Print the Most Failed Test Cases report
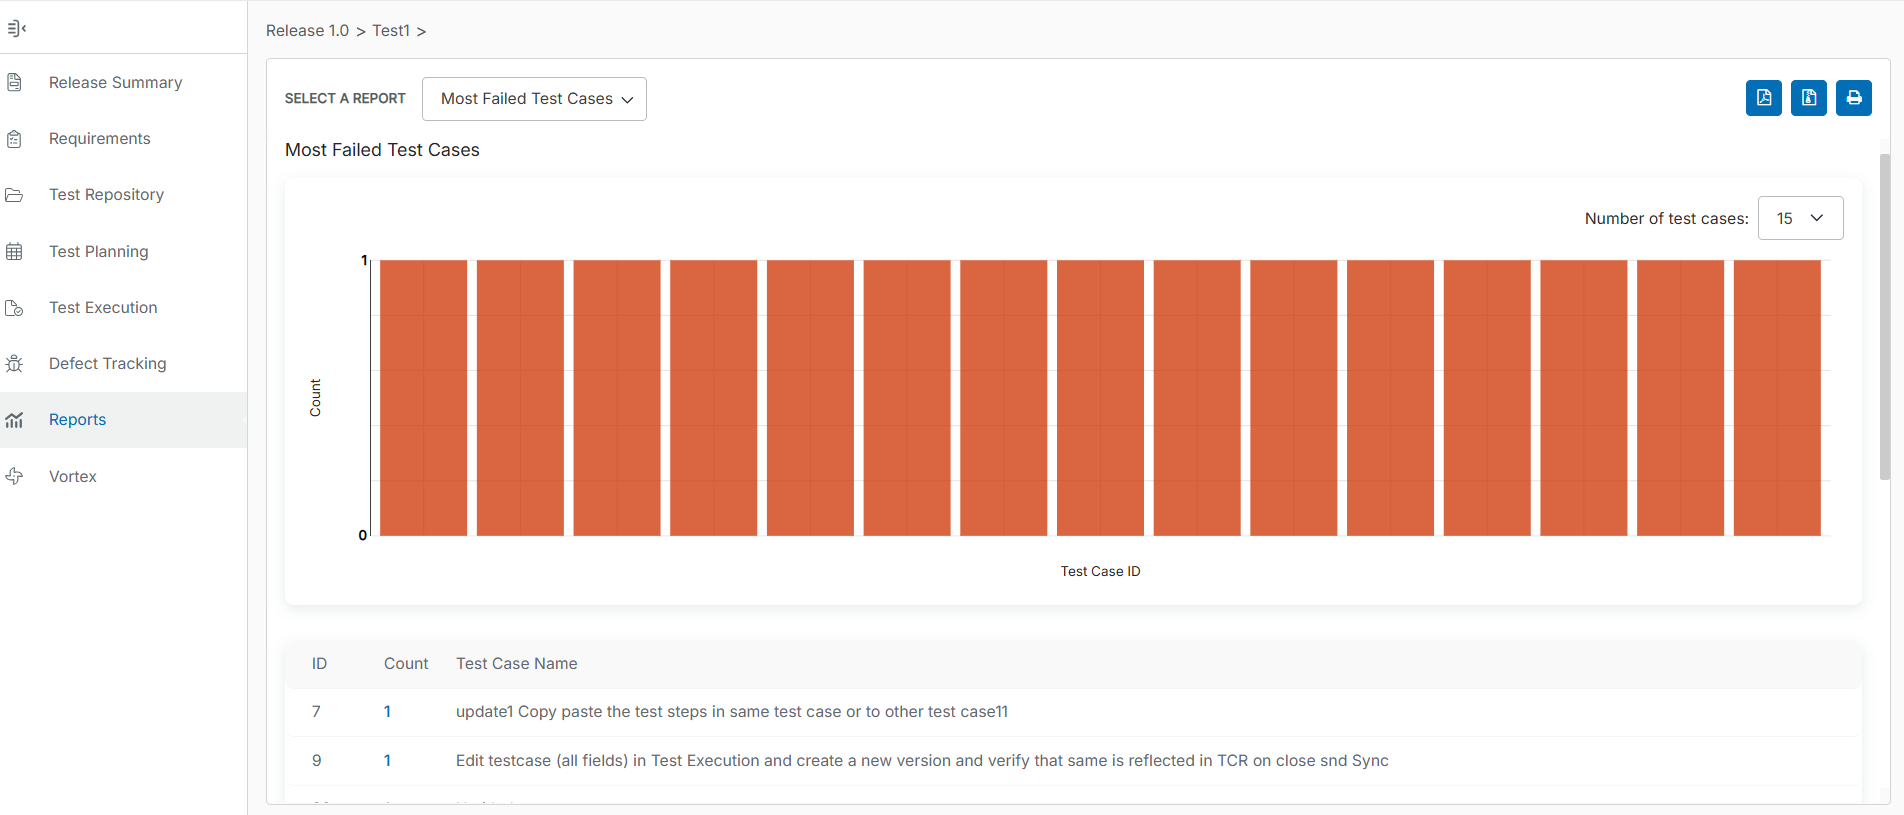Screen dimensions: 1904x815 click(1853, 98)
